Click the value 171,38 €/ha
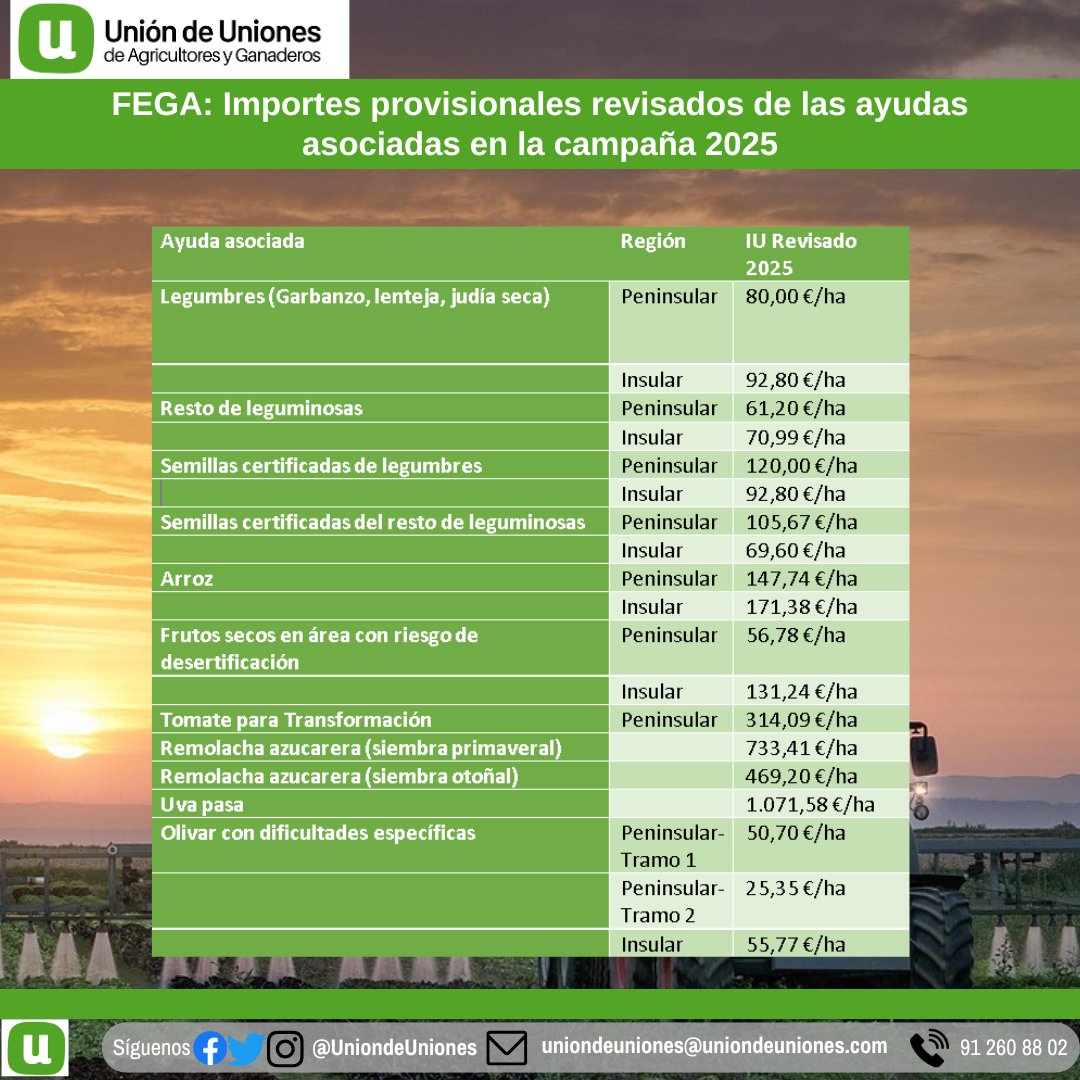This screenshot has width=1080, height=1080. tap(802, 607)
